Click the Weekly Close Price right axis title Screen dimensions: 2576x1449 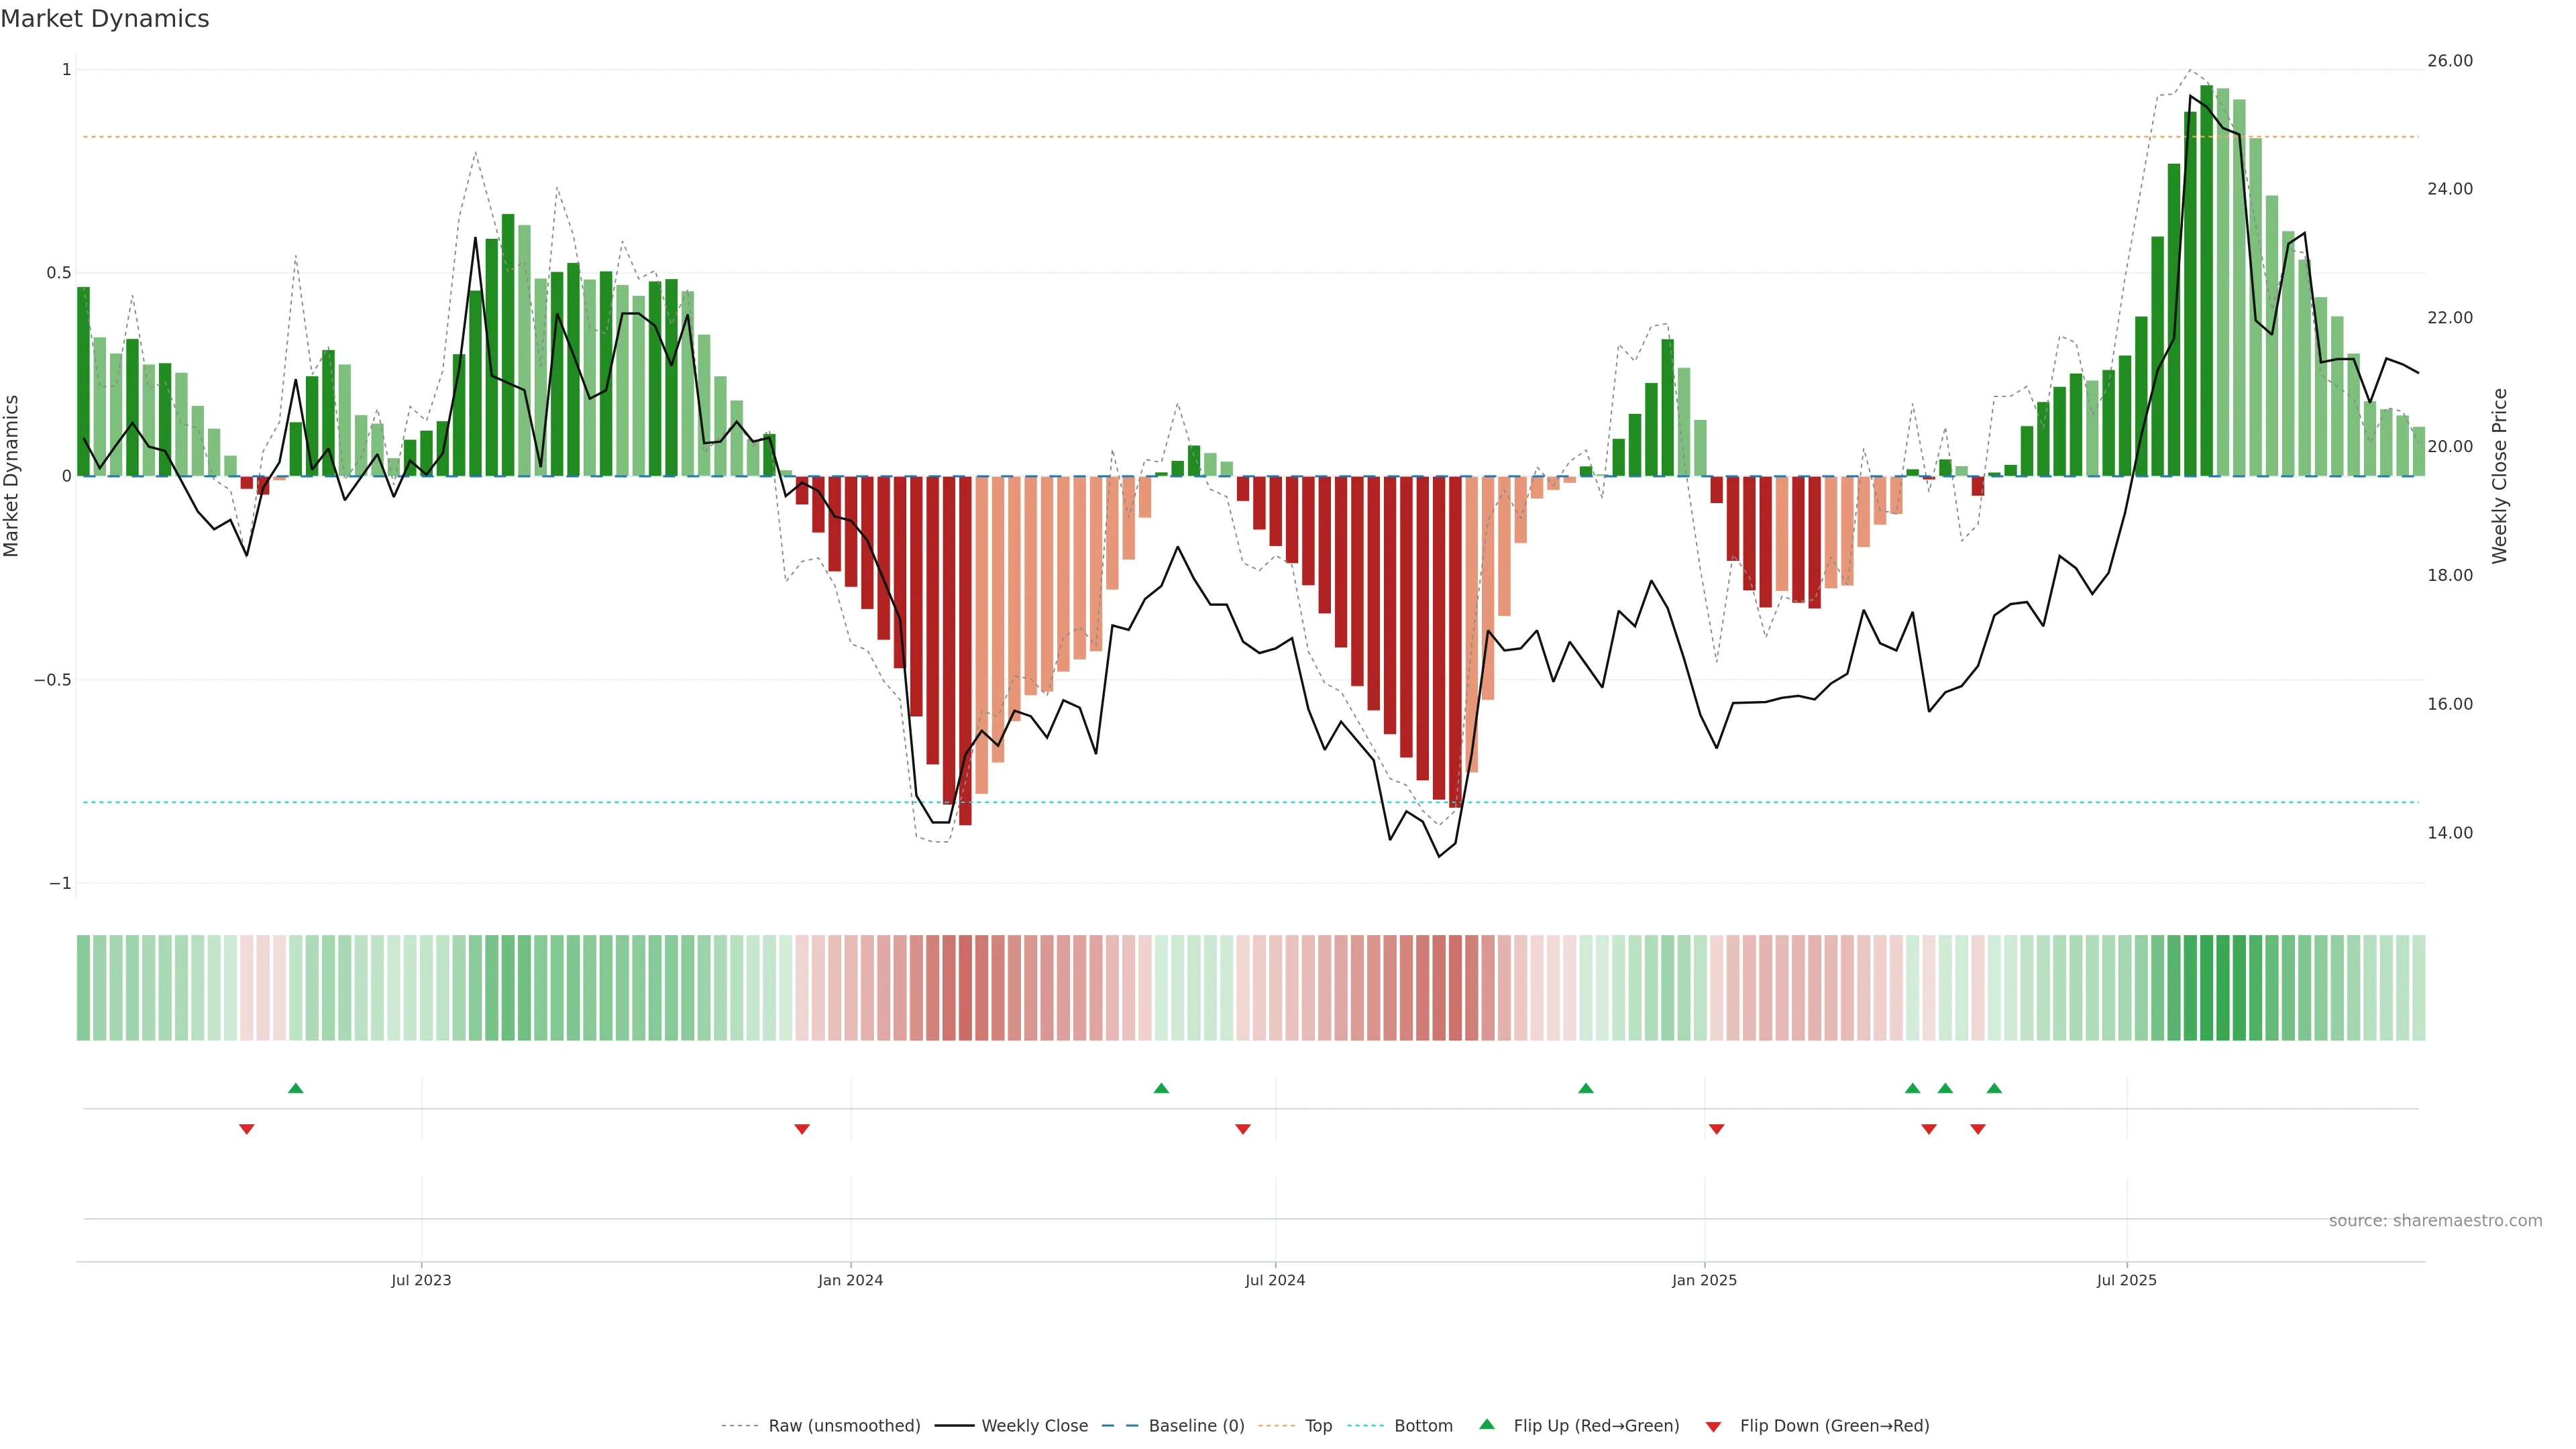tap(2500, 476)
